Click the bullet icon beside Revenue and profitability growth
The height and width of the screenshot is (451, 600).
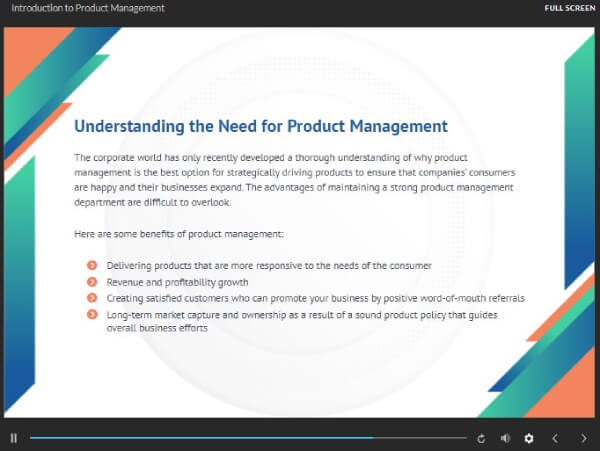point(92,282)
